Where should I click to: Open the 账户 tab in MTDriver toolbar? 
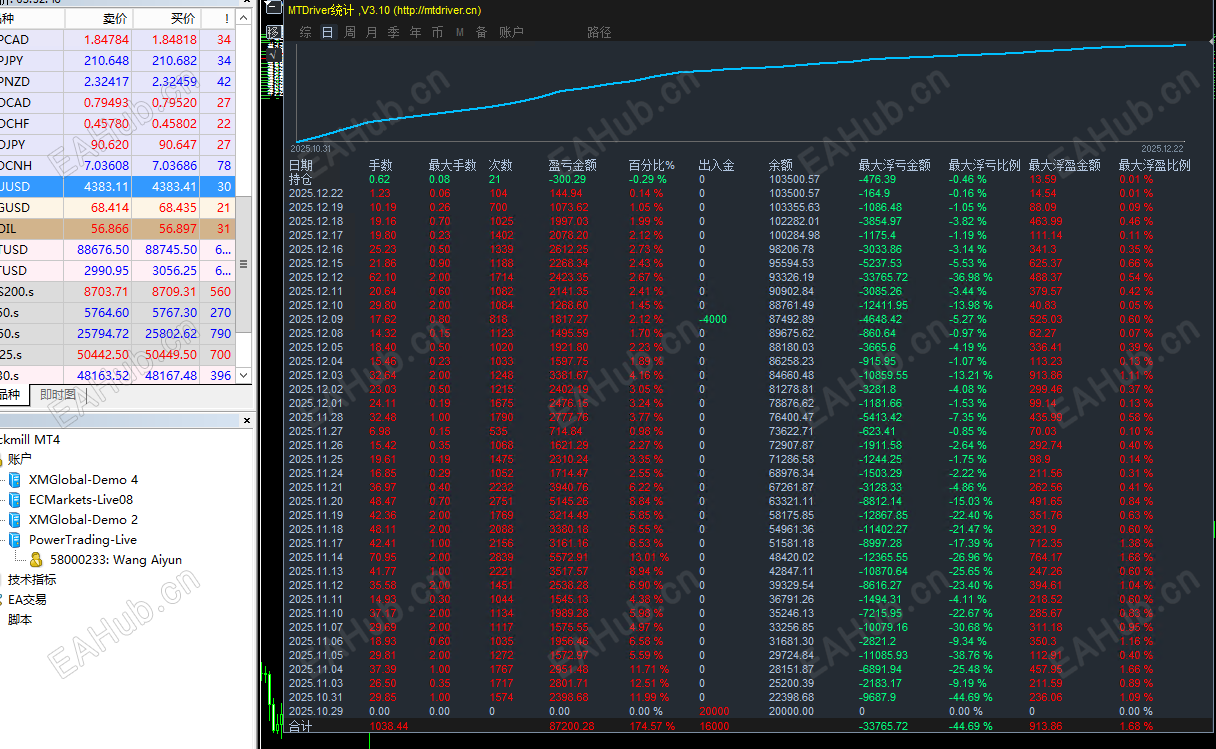click(511, 32)
